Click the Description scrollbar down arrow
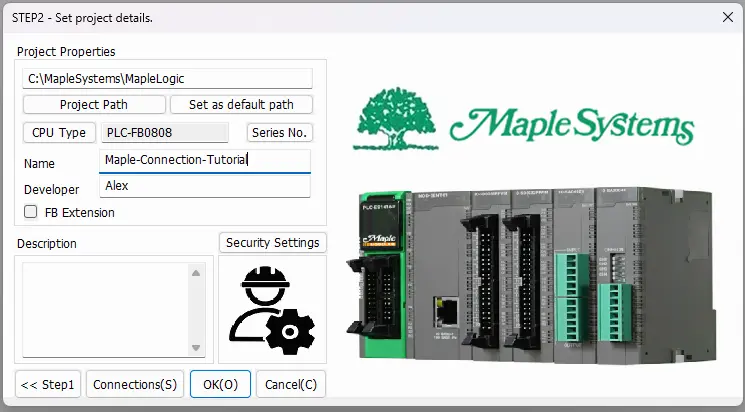745x412 pixels. (196, 348)
